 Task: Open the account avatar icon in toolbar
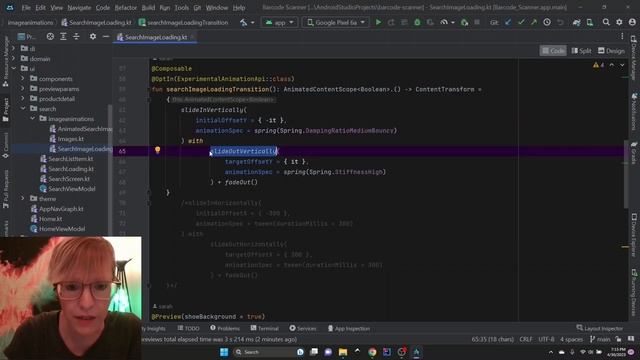click(x=632, y=22)
